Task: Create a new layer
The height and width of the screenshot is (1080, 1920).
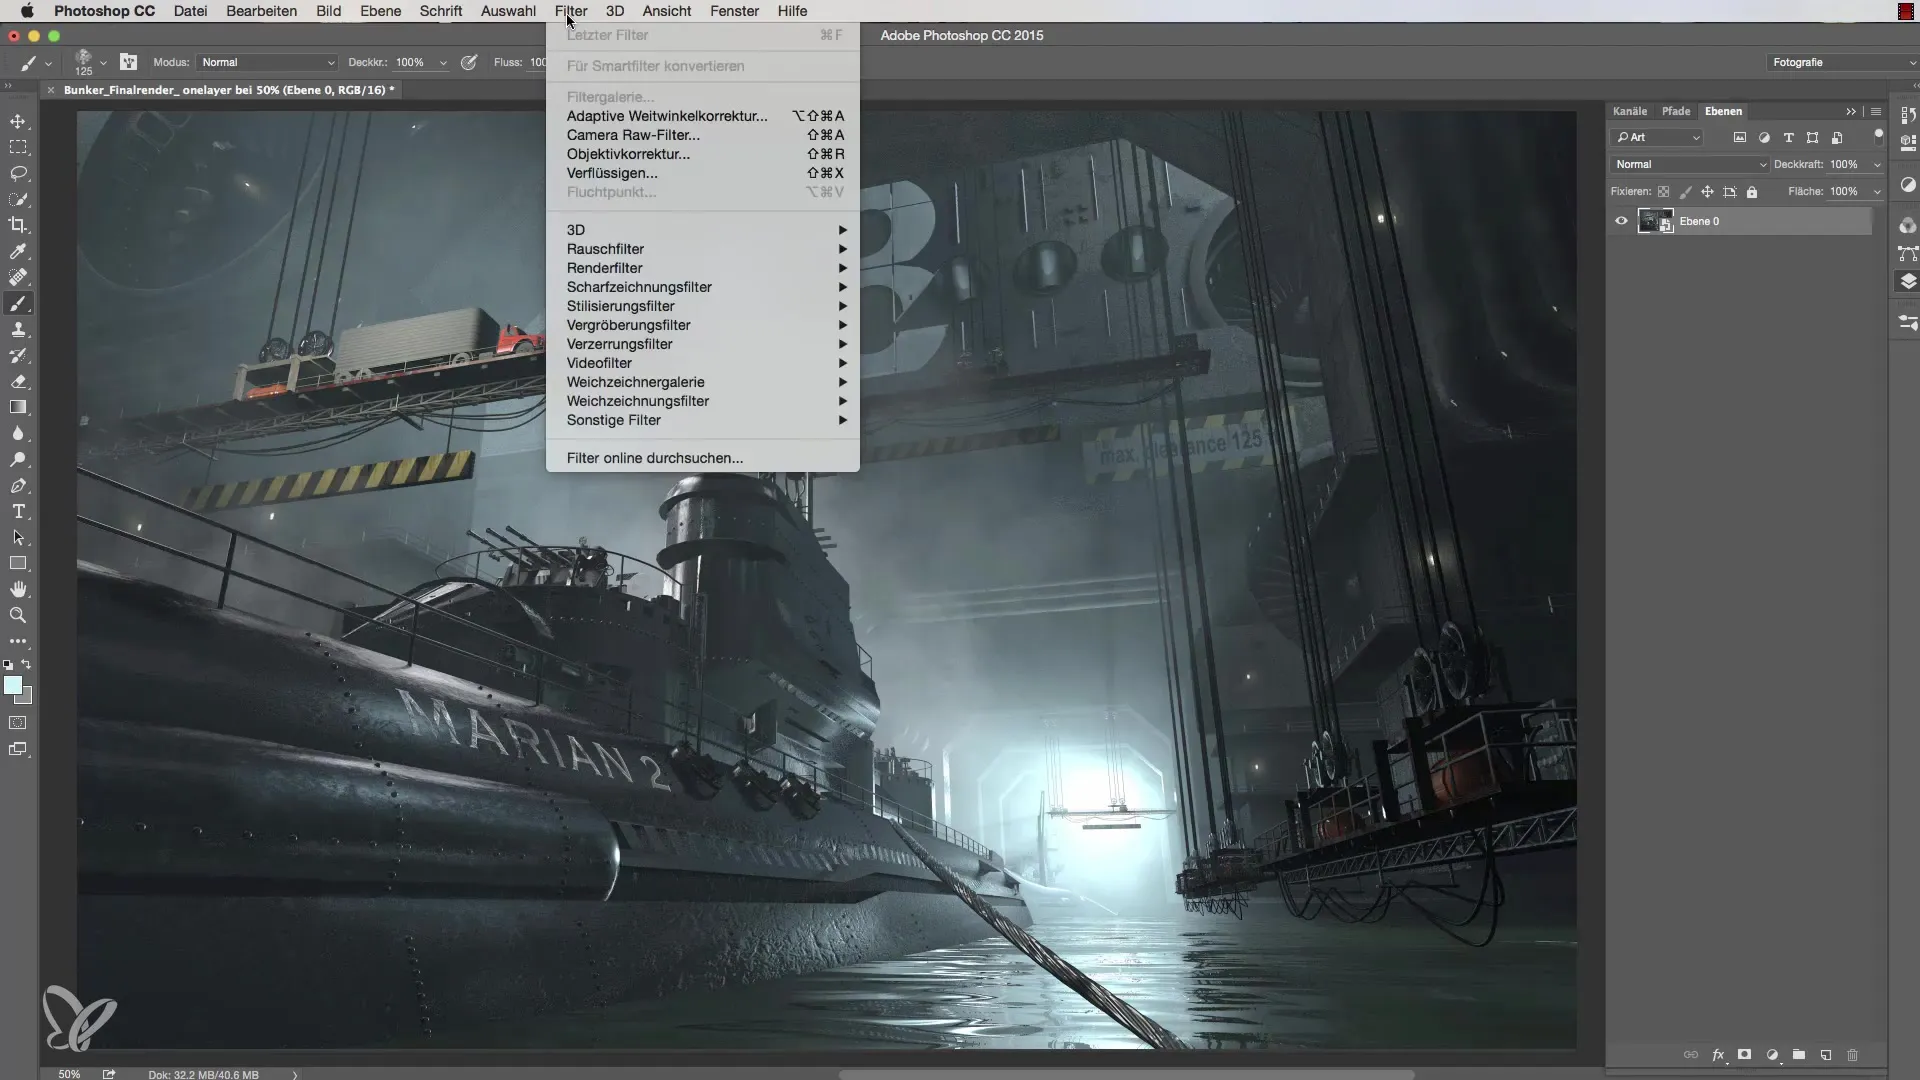Action: [1826, 1055]
